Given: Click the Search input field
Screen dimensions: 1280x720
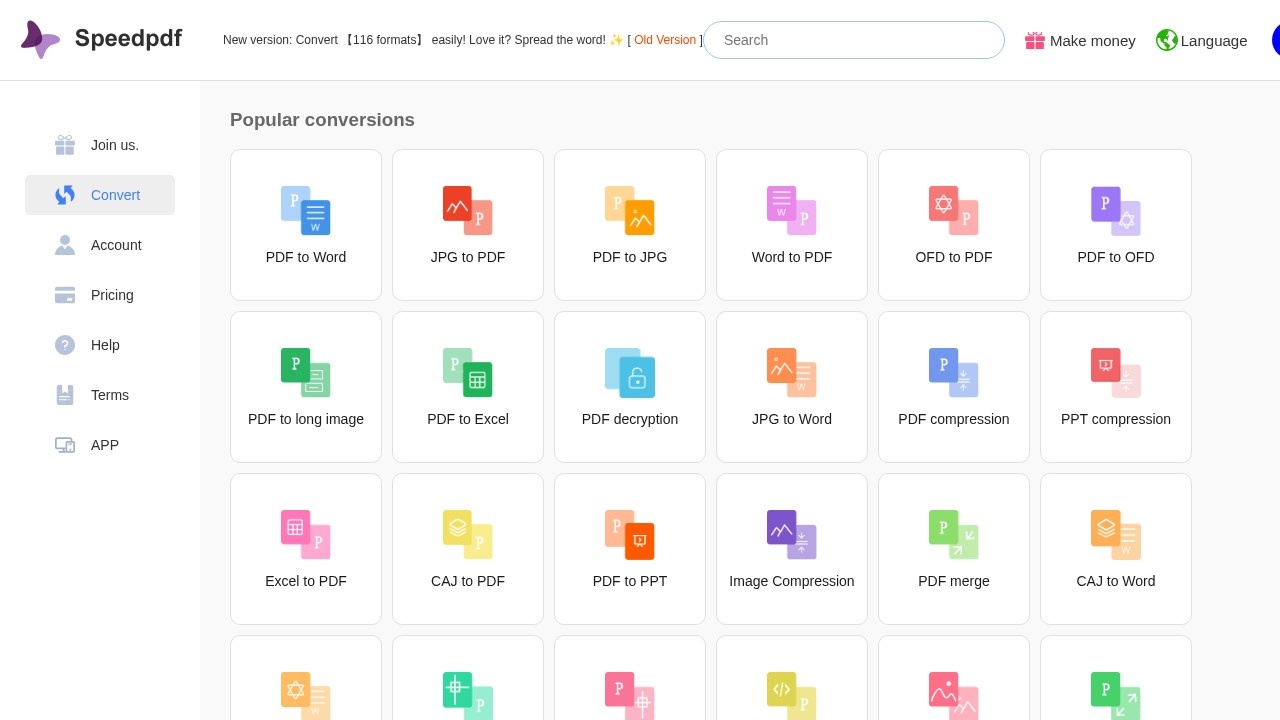Looking at the screenshot, I should [854, 40].
